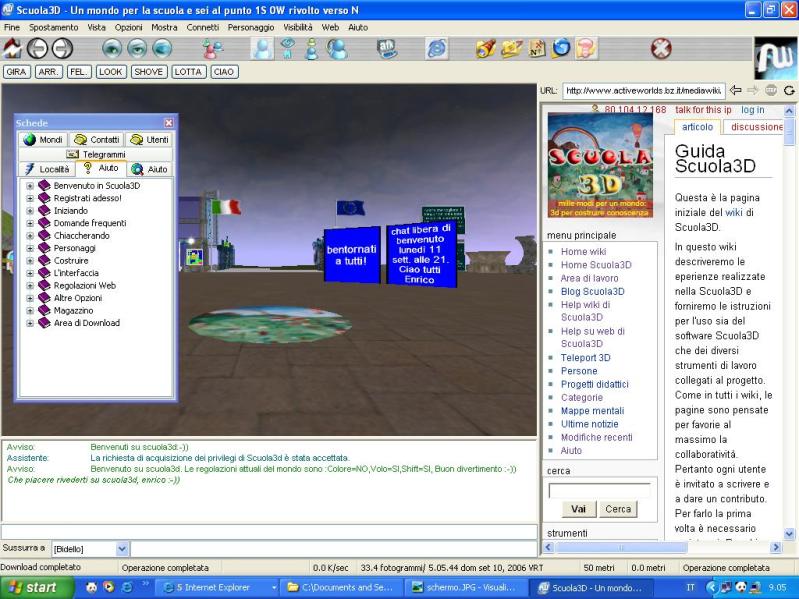The width and height of the screenshot is (799, 599).
Task: Click the chat afk bubble icon
Action: coord(387,48)
